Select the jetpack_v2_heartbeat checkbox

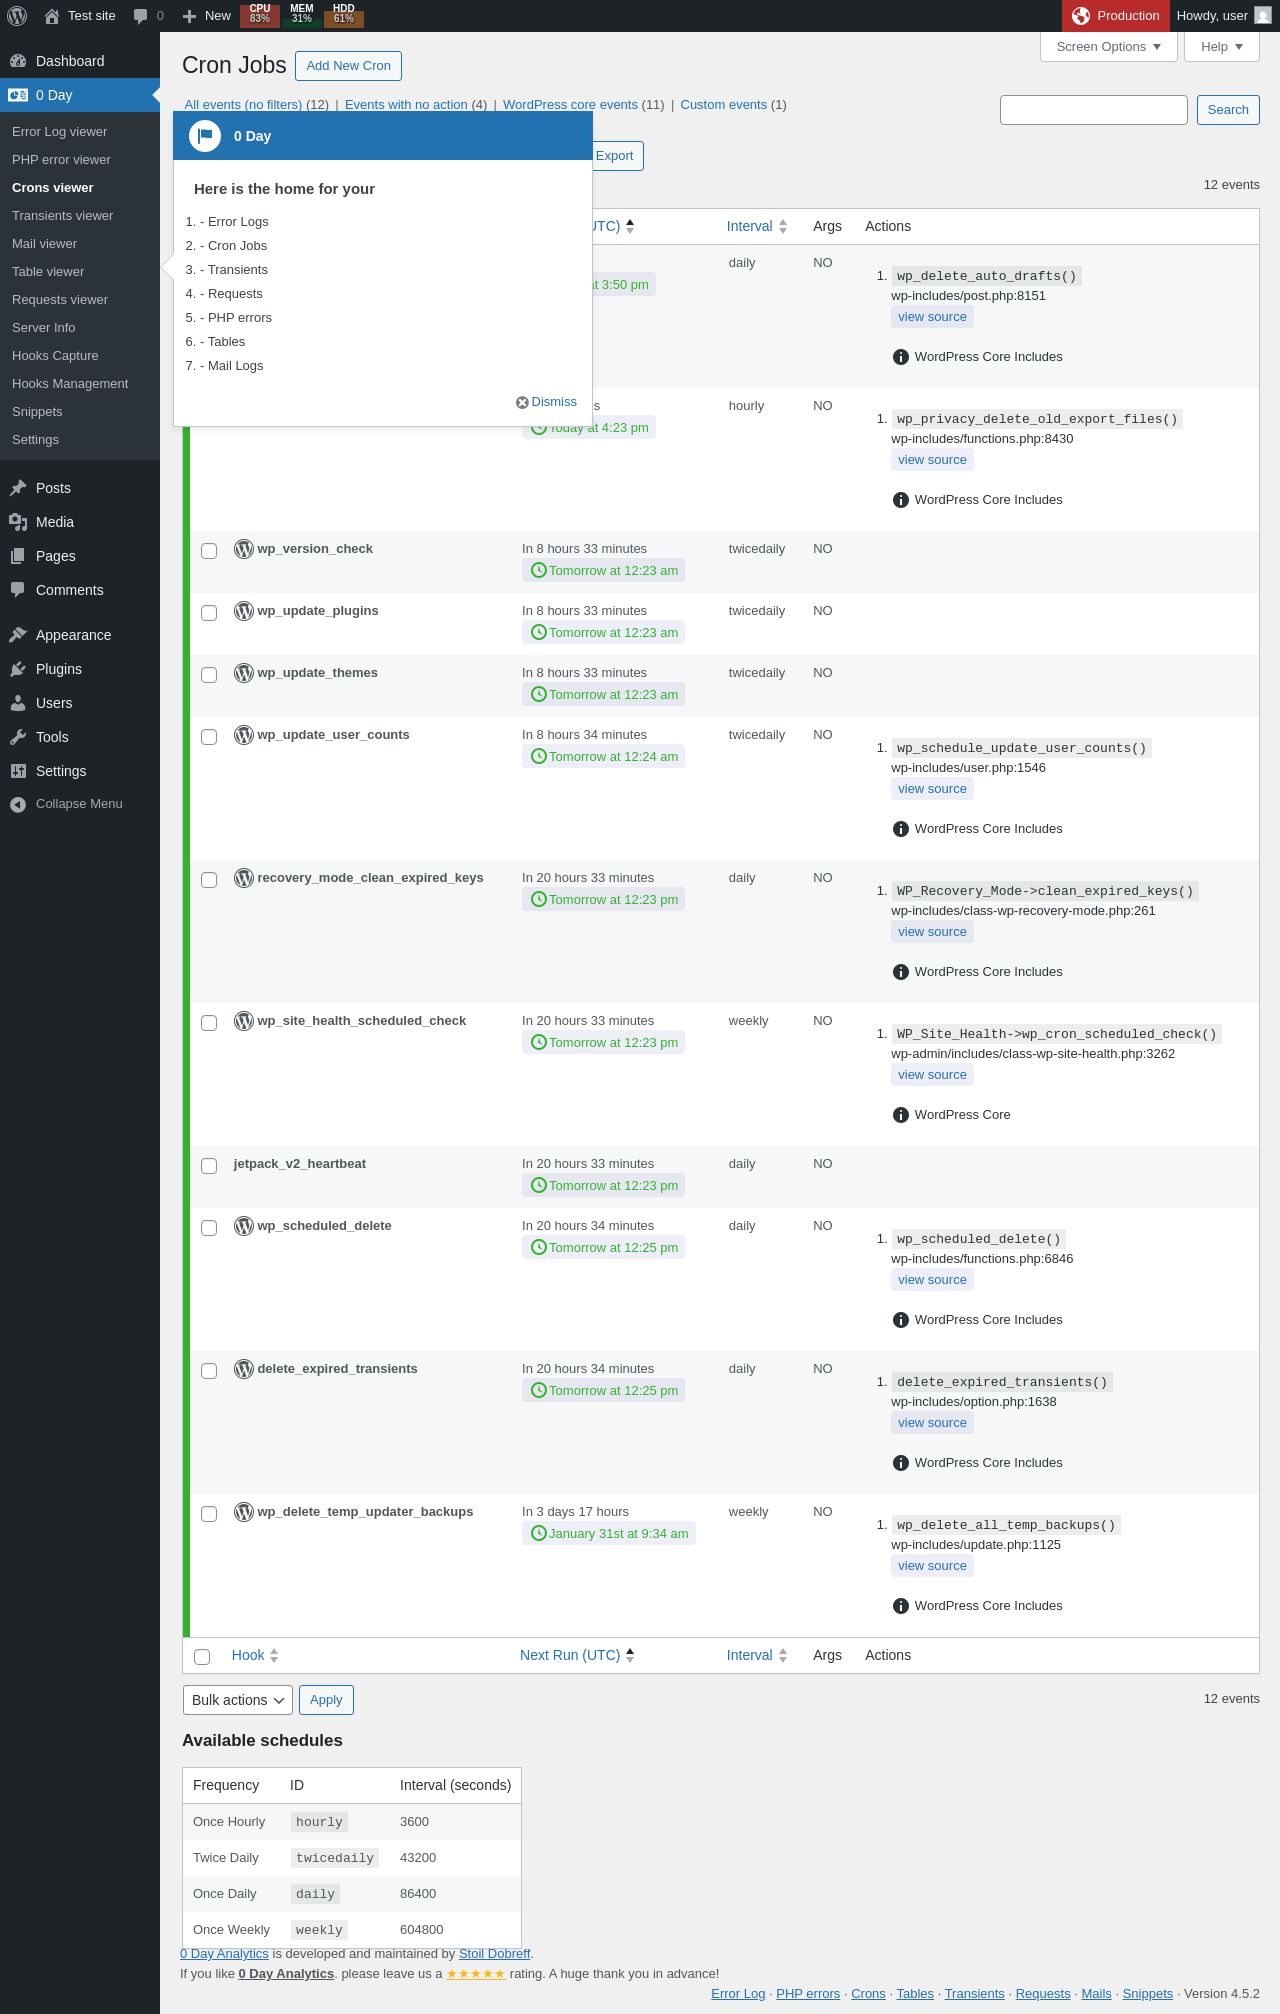(209, 1166)
